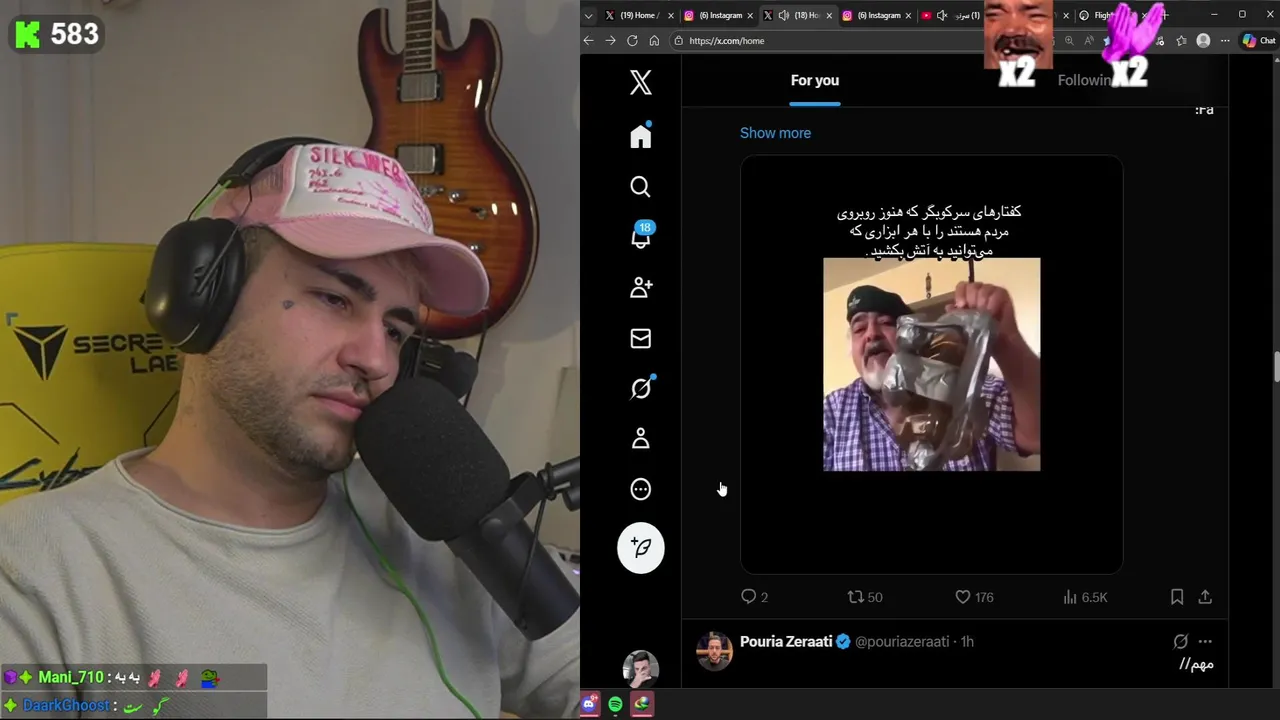
Task: Open Copilot Chat in the browser toolbar
Action: tap(1258, 41)
